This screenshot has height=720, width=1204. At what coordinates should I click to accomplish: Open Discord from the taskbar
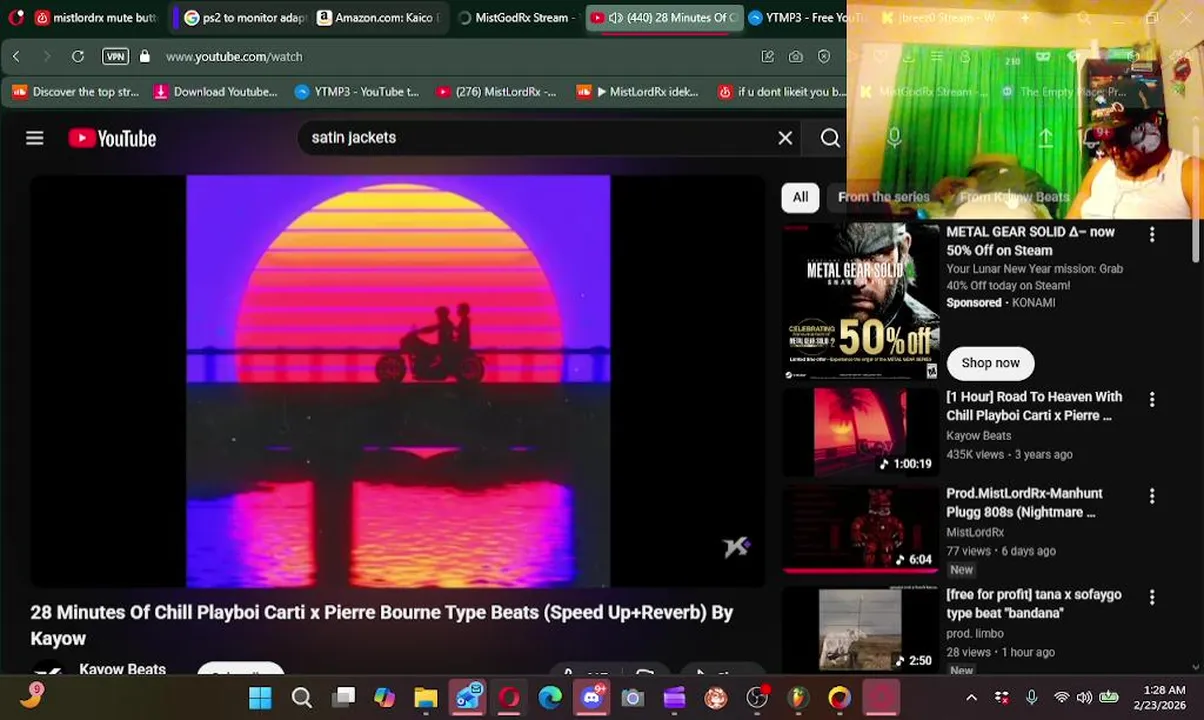click(592, 698)
